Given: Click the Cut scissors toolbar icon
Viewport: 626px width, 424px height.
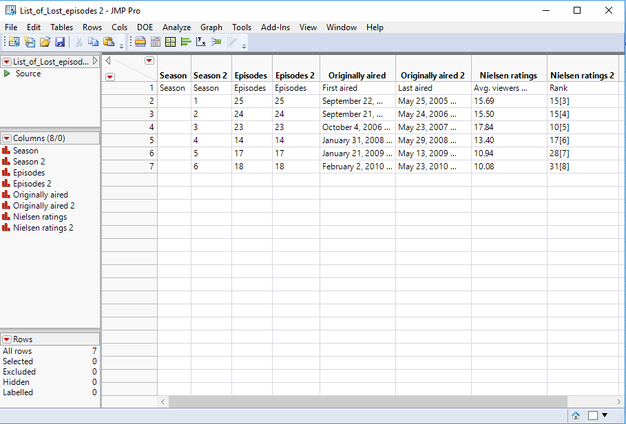Looking at the screenshot, I should [79, 42].
